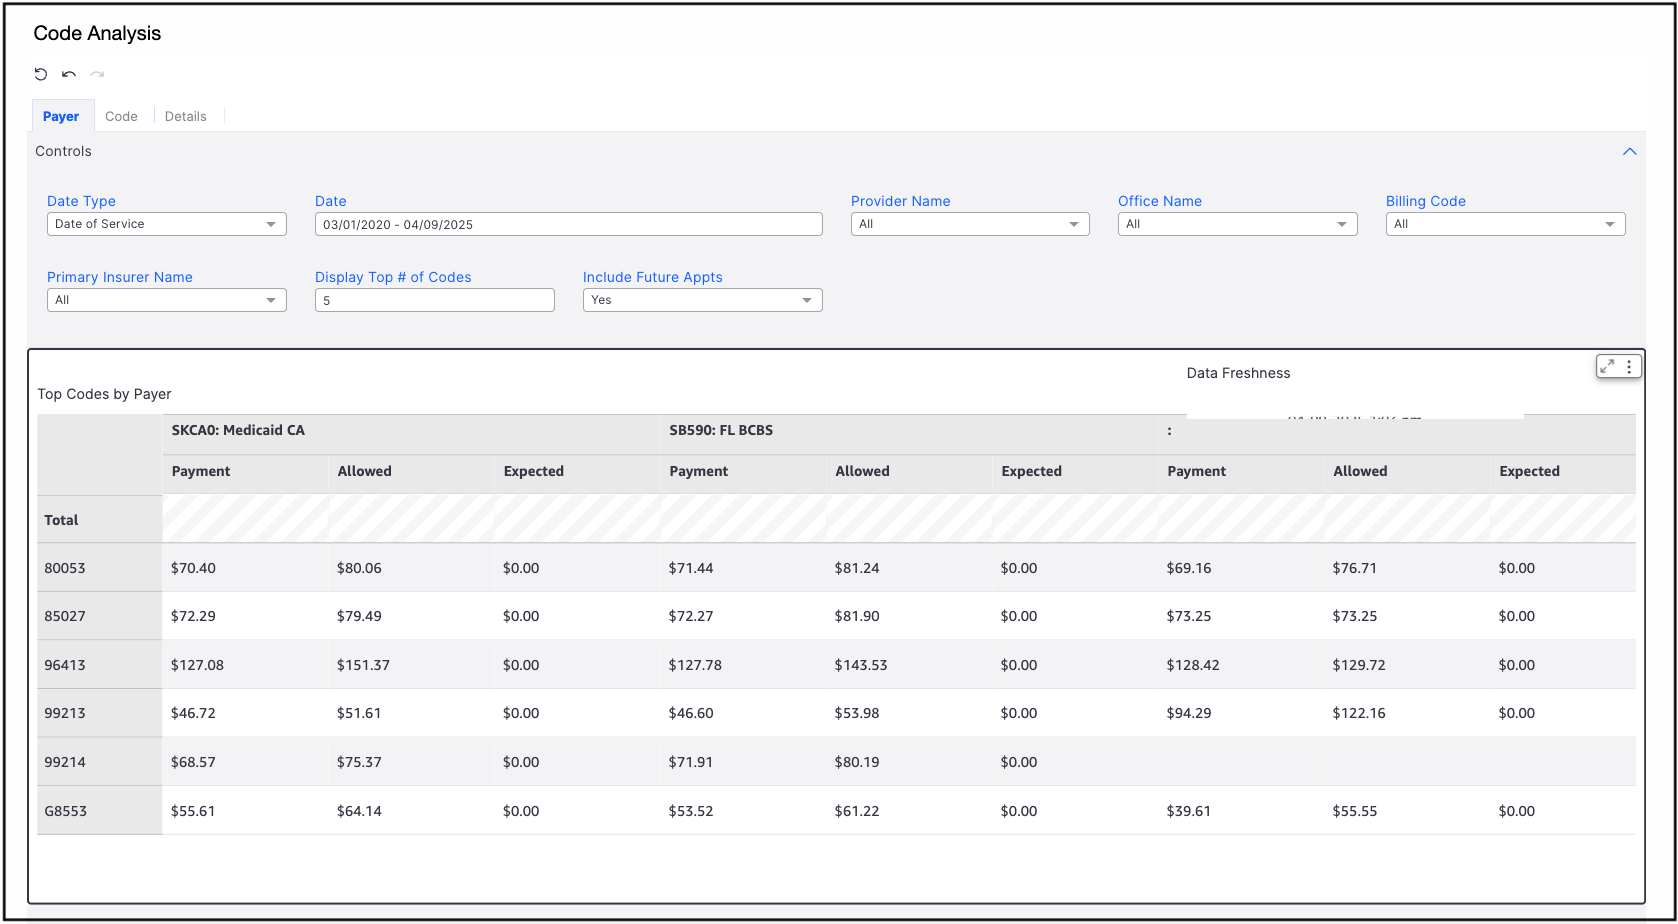Maximize the Top Codes by Payer visual
1678x924 pixels.
pyautogui.click(x=1607, y=367)
